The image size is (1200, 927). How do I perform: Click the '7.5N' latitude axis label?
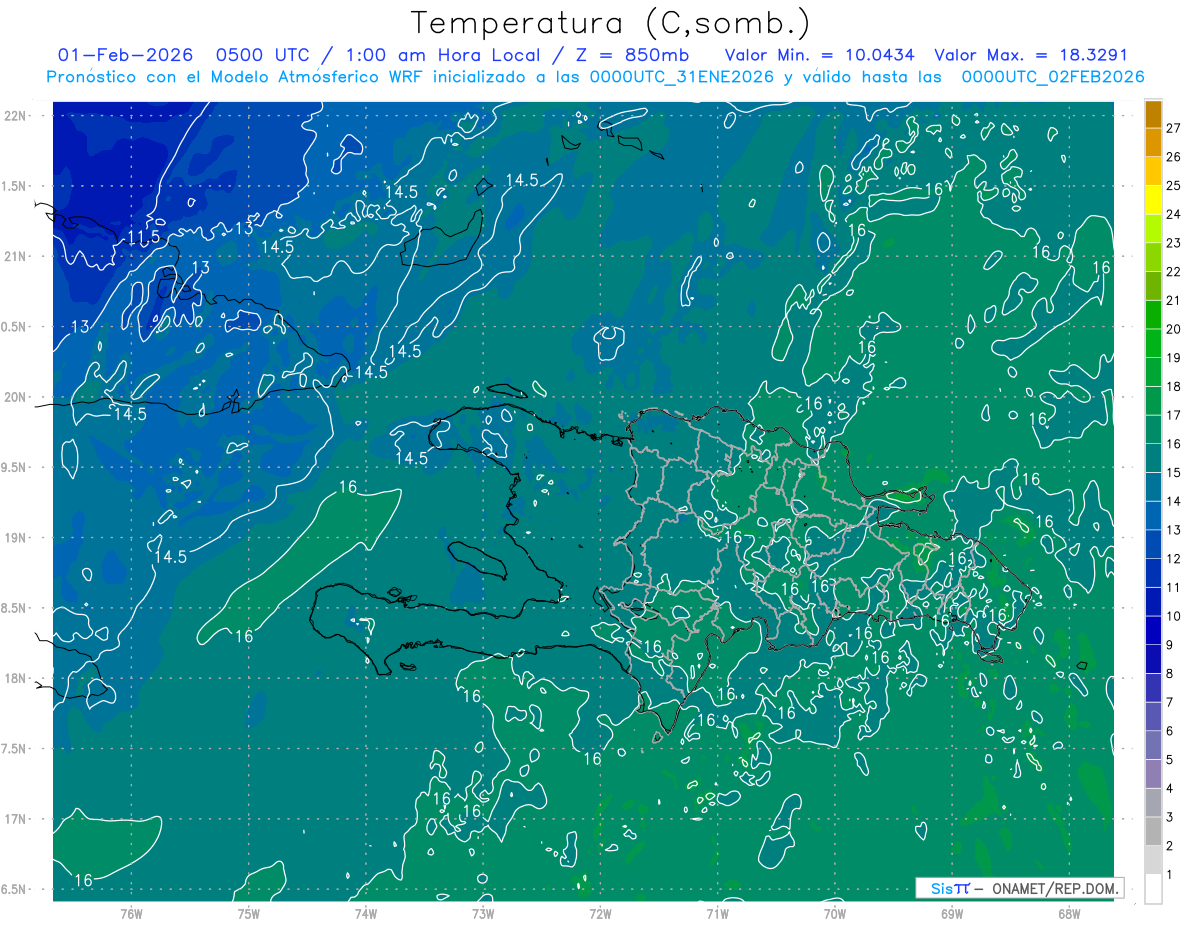(15, 749)
